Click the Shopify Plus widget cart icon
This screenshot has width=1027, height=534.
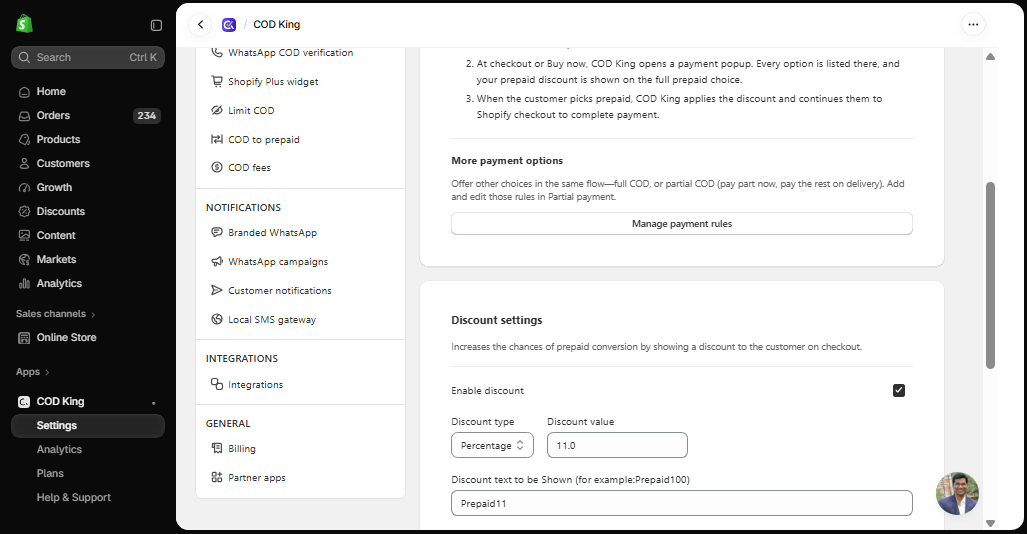click(x=217, y=81)
